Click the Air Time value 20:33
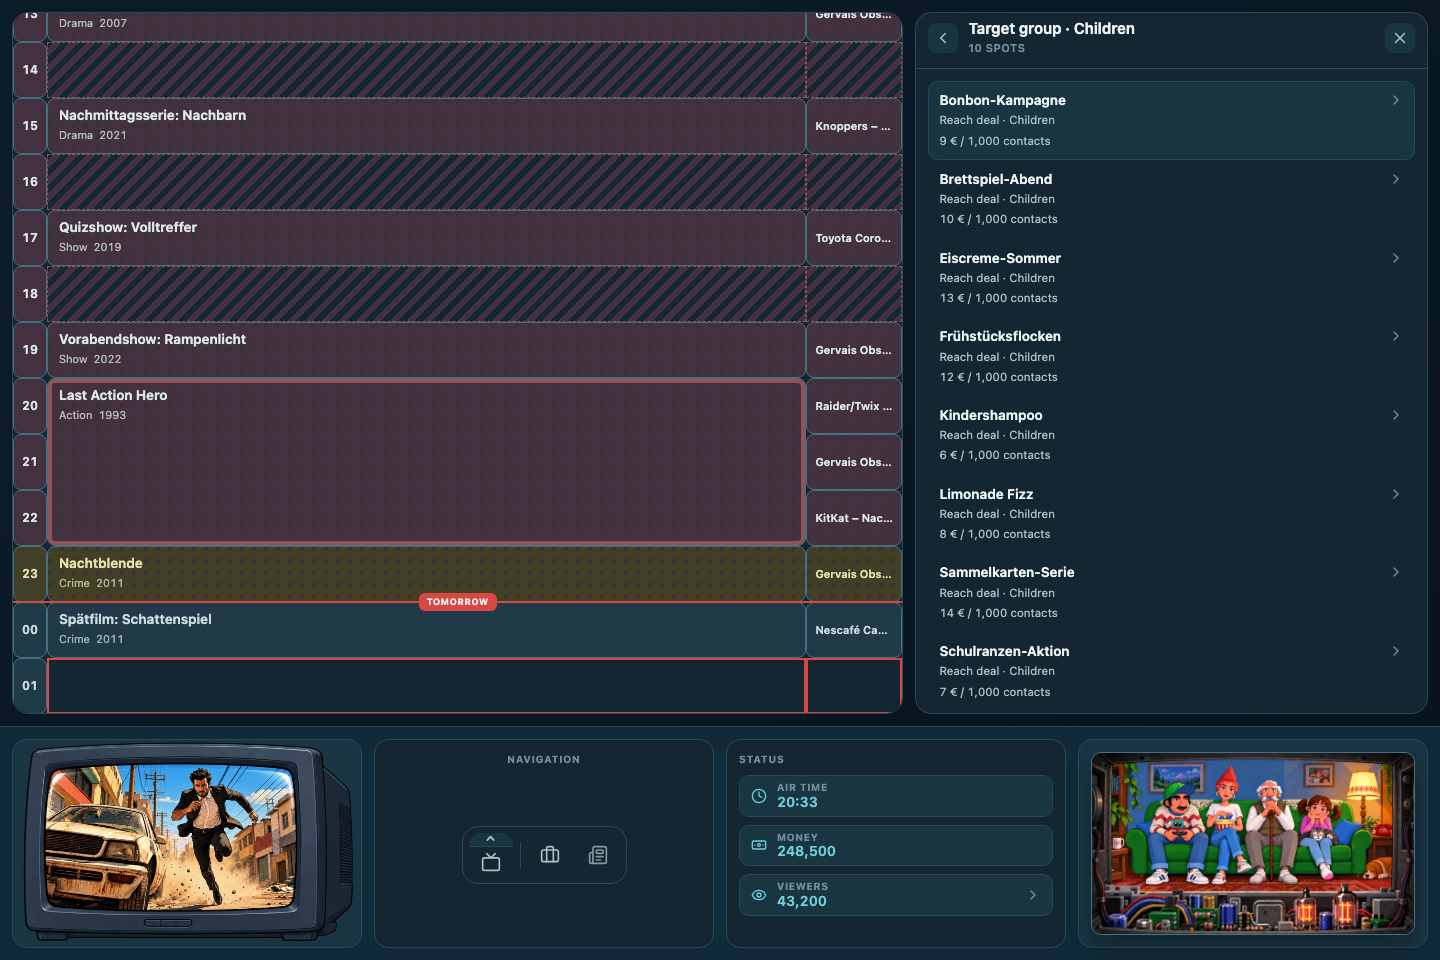The image size is (1440, 960). [x=797, y=802]
